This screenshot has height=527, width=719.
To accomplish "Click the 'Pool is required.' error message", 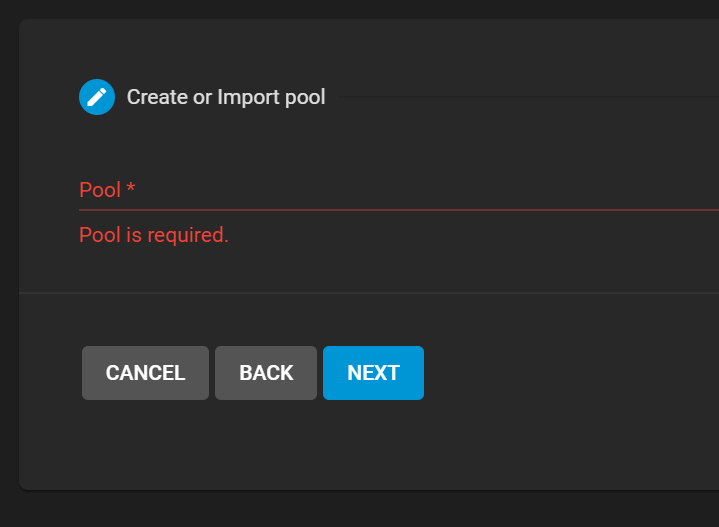I will point(154,235).
